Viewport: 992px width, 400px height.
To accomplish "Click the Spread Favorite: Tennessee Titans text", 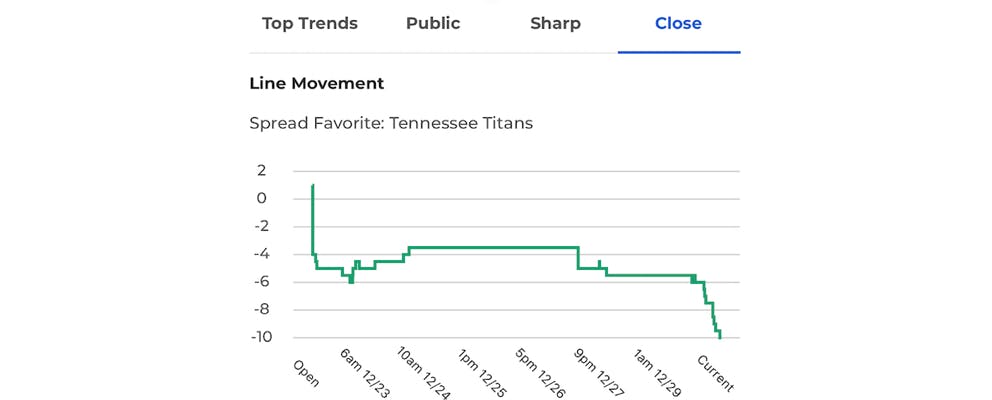I will coord(391,124).
